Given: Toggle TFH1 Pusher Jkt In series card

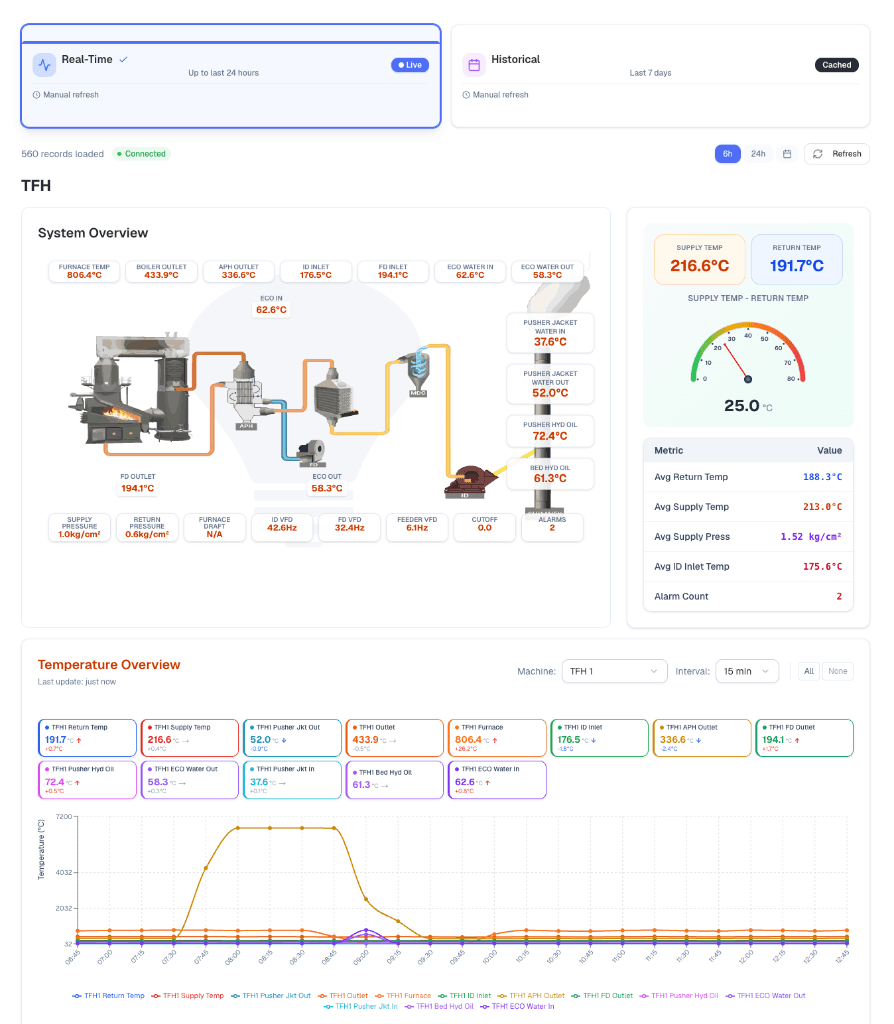Looking at the screenshot, I should (x=293, y=780).
